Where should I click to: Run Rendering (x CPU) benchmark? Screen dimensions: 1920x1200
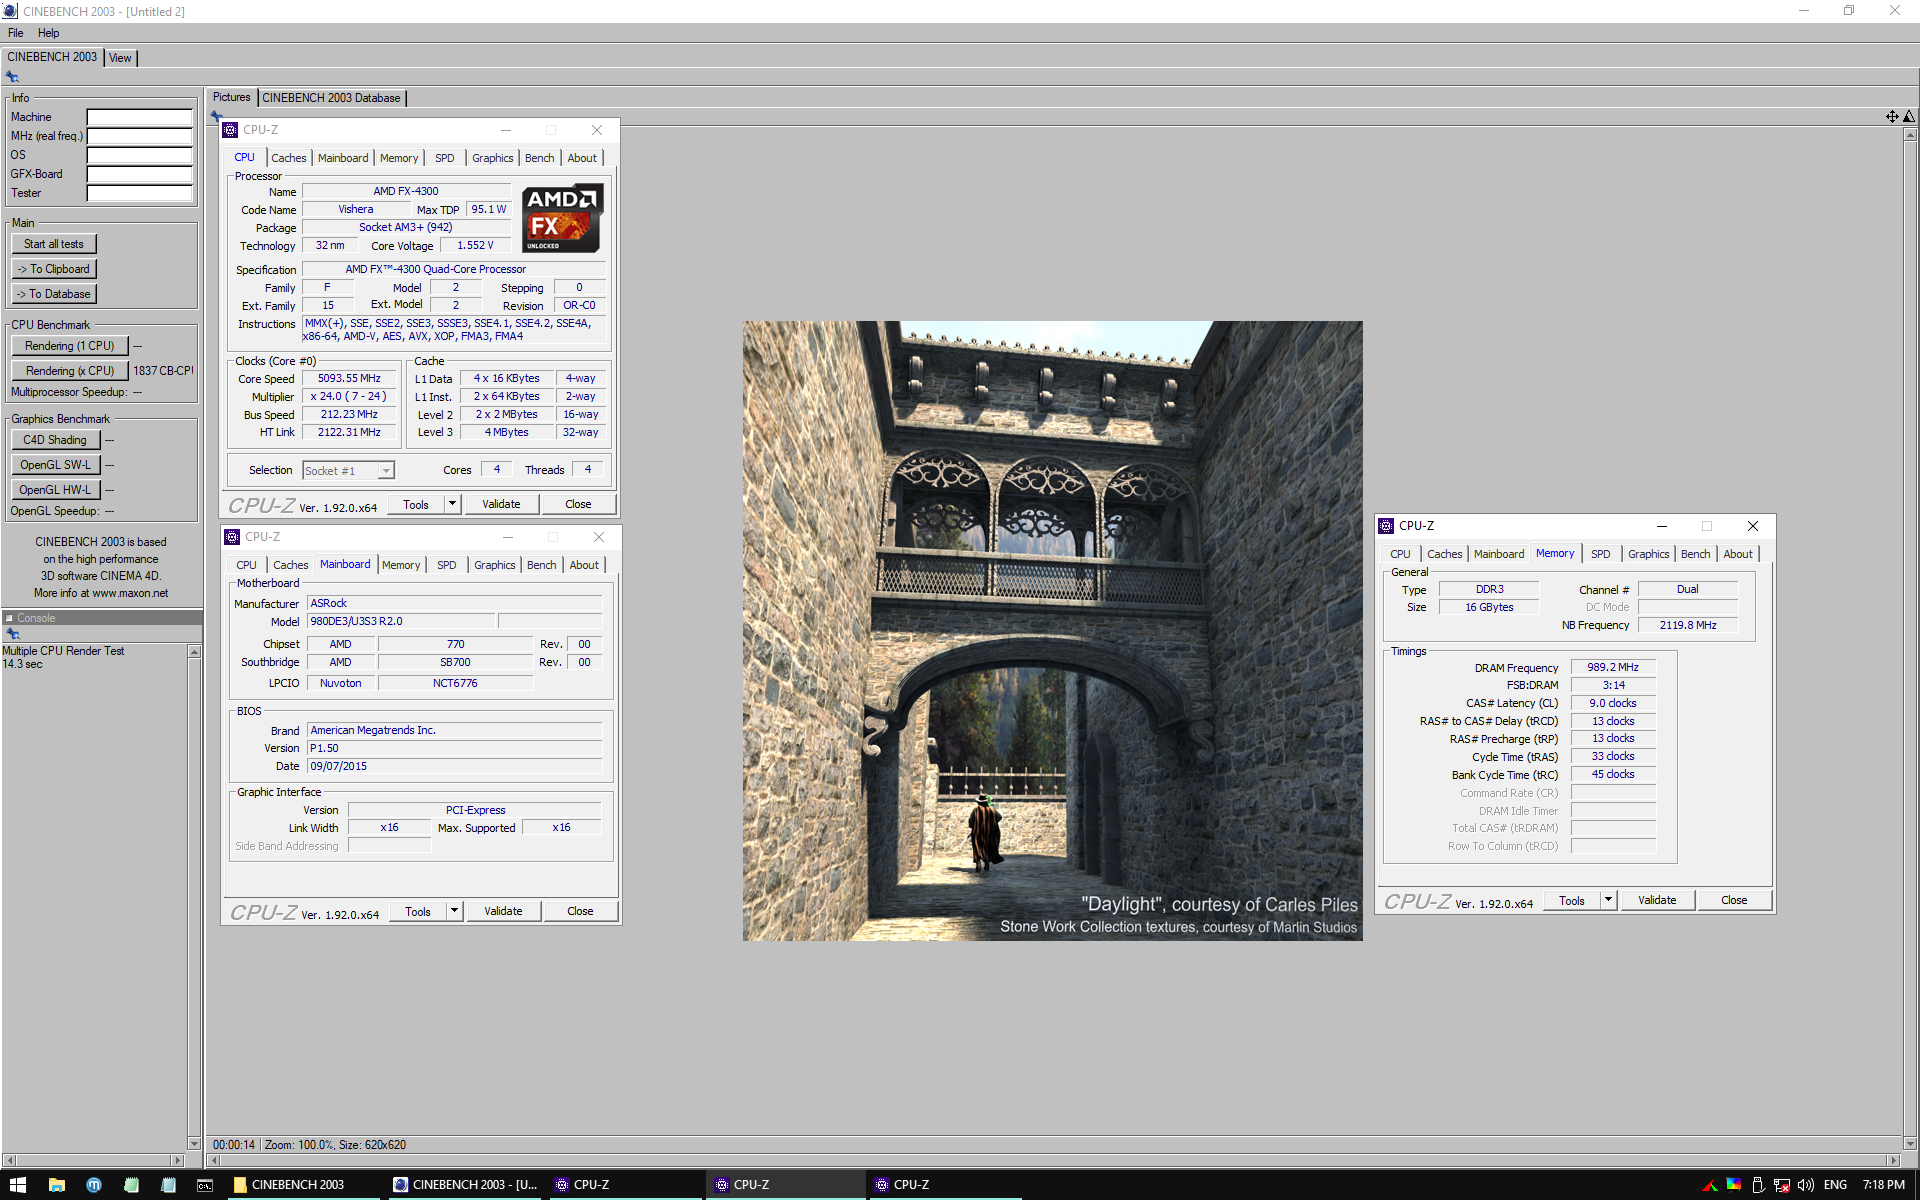pos(70,371)
